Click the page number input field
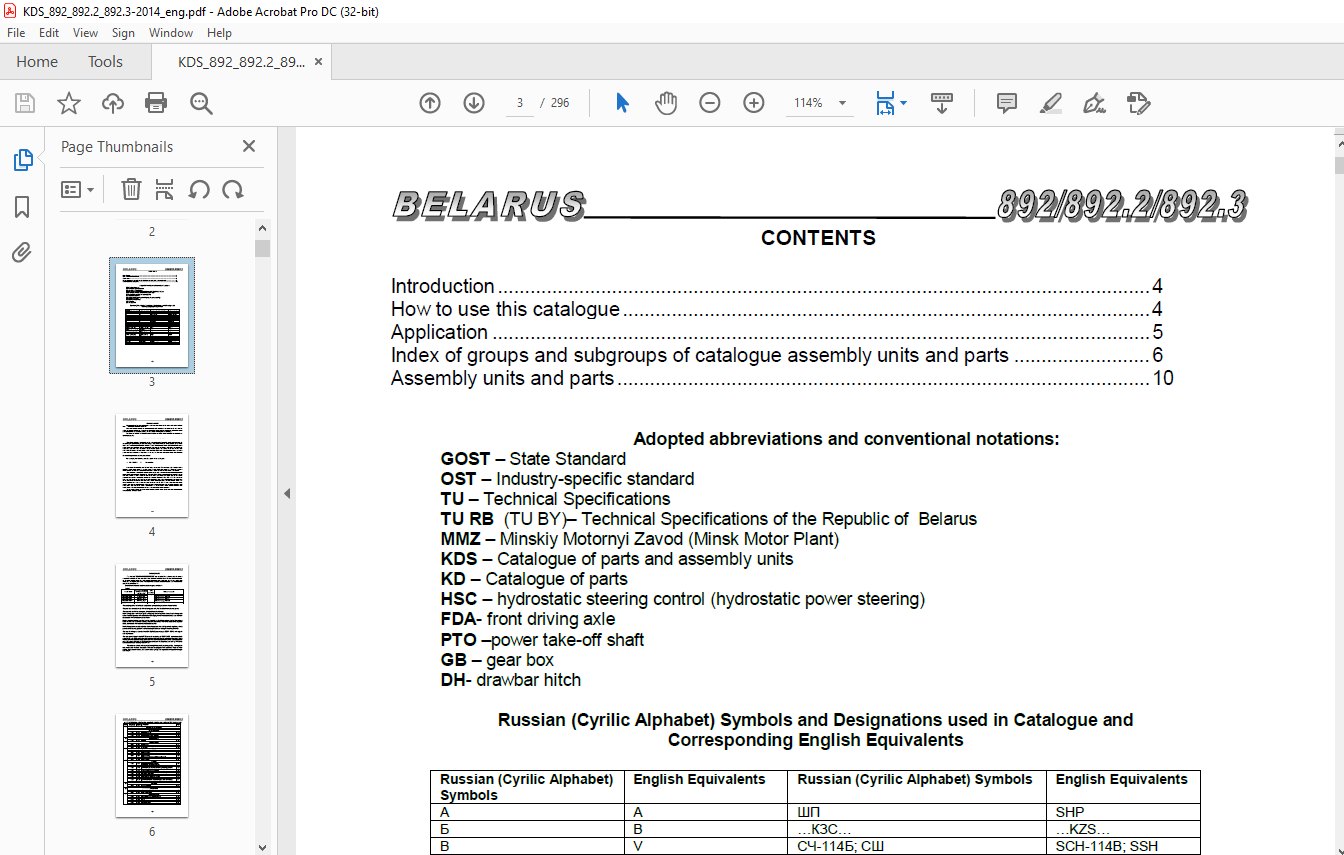The width and height of the screenshot is (1344, 855). click(520, 103)
